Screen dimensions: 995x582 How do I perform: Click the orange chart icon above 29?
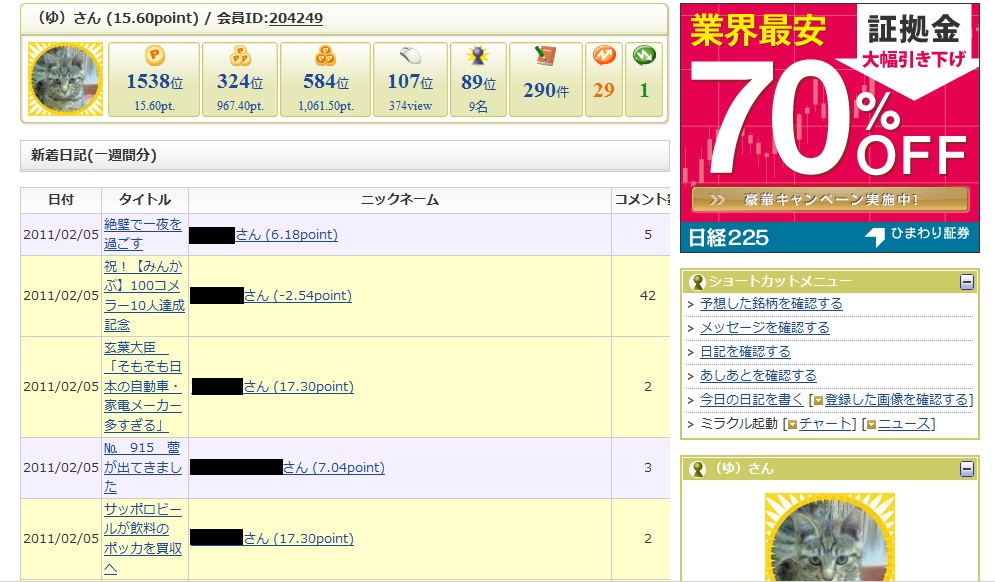coord(603,56)
